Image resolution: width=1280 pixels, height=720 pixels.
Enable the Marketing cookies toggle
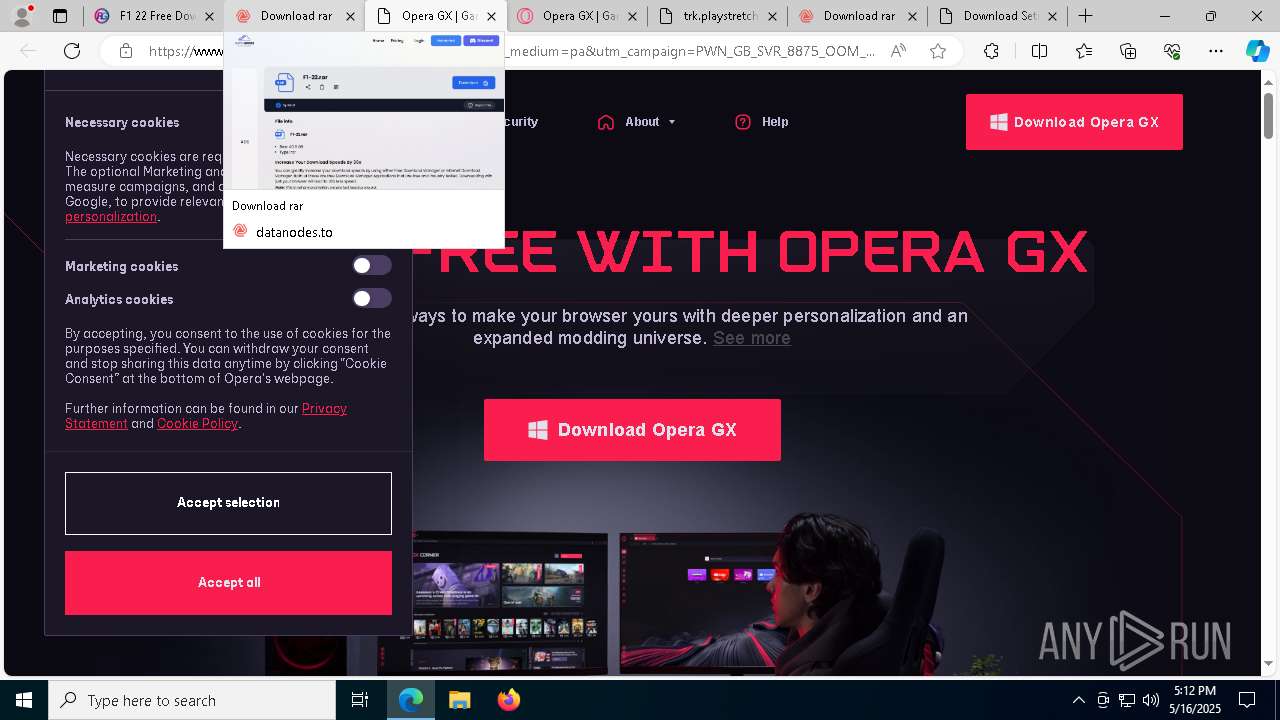click(371, 265)
